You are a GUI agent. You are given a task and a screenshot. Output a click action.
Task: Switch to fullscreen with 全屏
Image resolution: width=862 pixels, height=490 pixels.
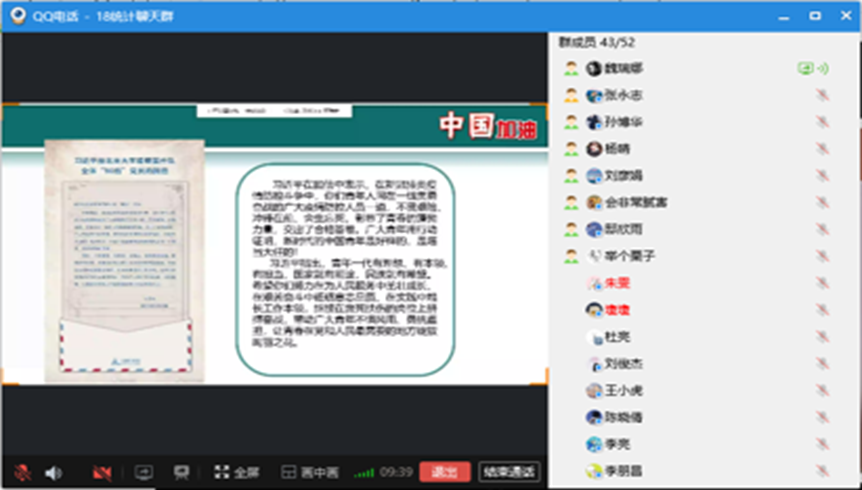click(237, 472)
